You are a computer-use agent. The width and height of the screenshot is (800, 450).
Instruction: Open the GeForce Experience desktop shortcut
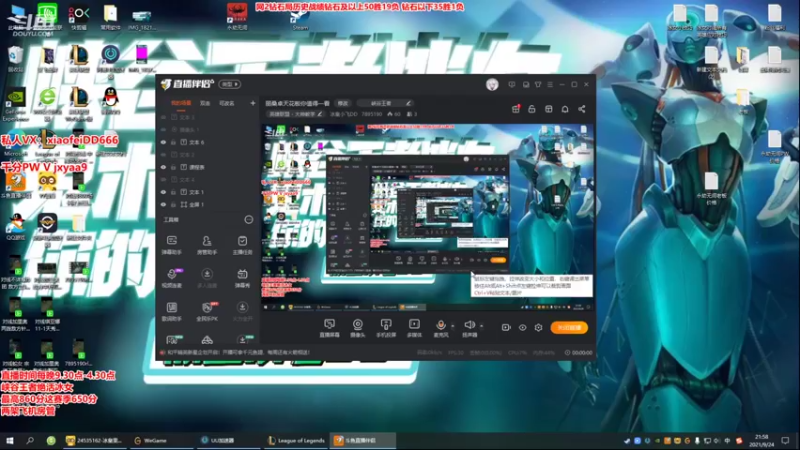16,105
